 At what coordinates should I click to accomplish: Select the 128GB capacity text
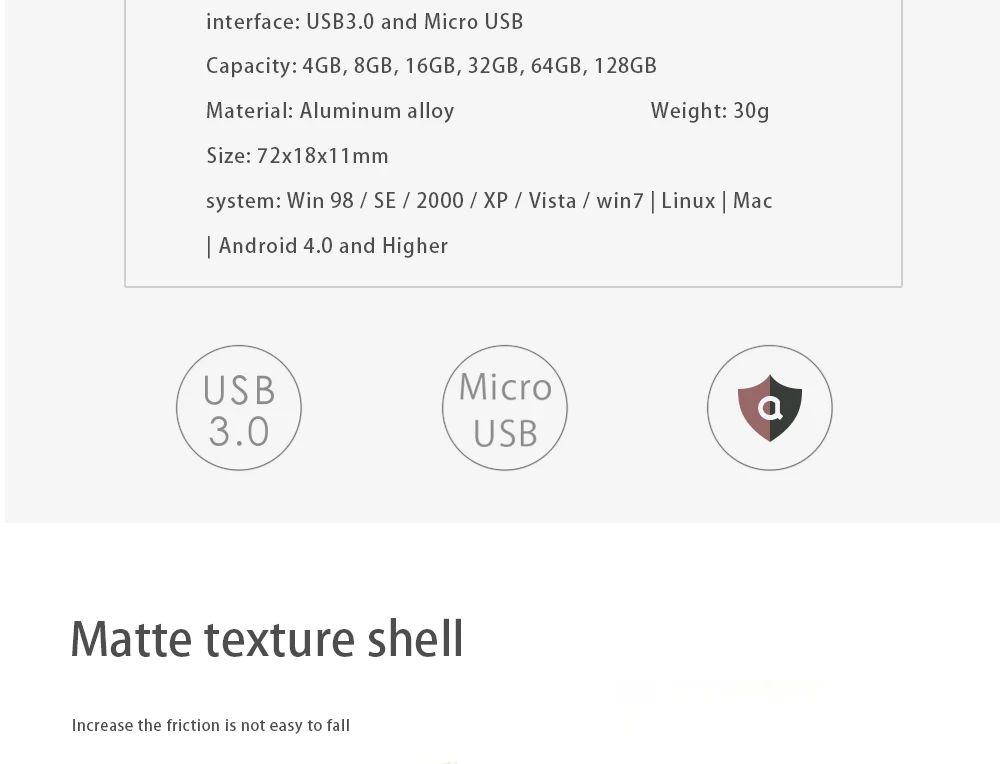625,67
